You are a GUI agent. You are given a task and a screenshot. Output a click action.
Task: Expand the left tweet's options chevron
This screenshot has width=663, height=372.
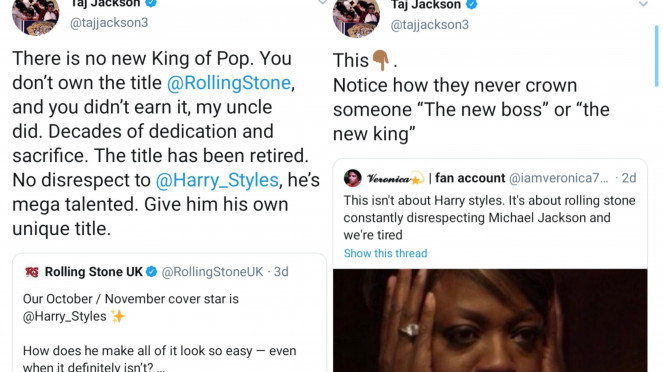[323, 3]
